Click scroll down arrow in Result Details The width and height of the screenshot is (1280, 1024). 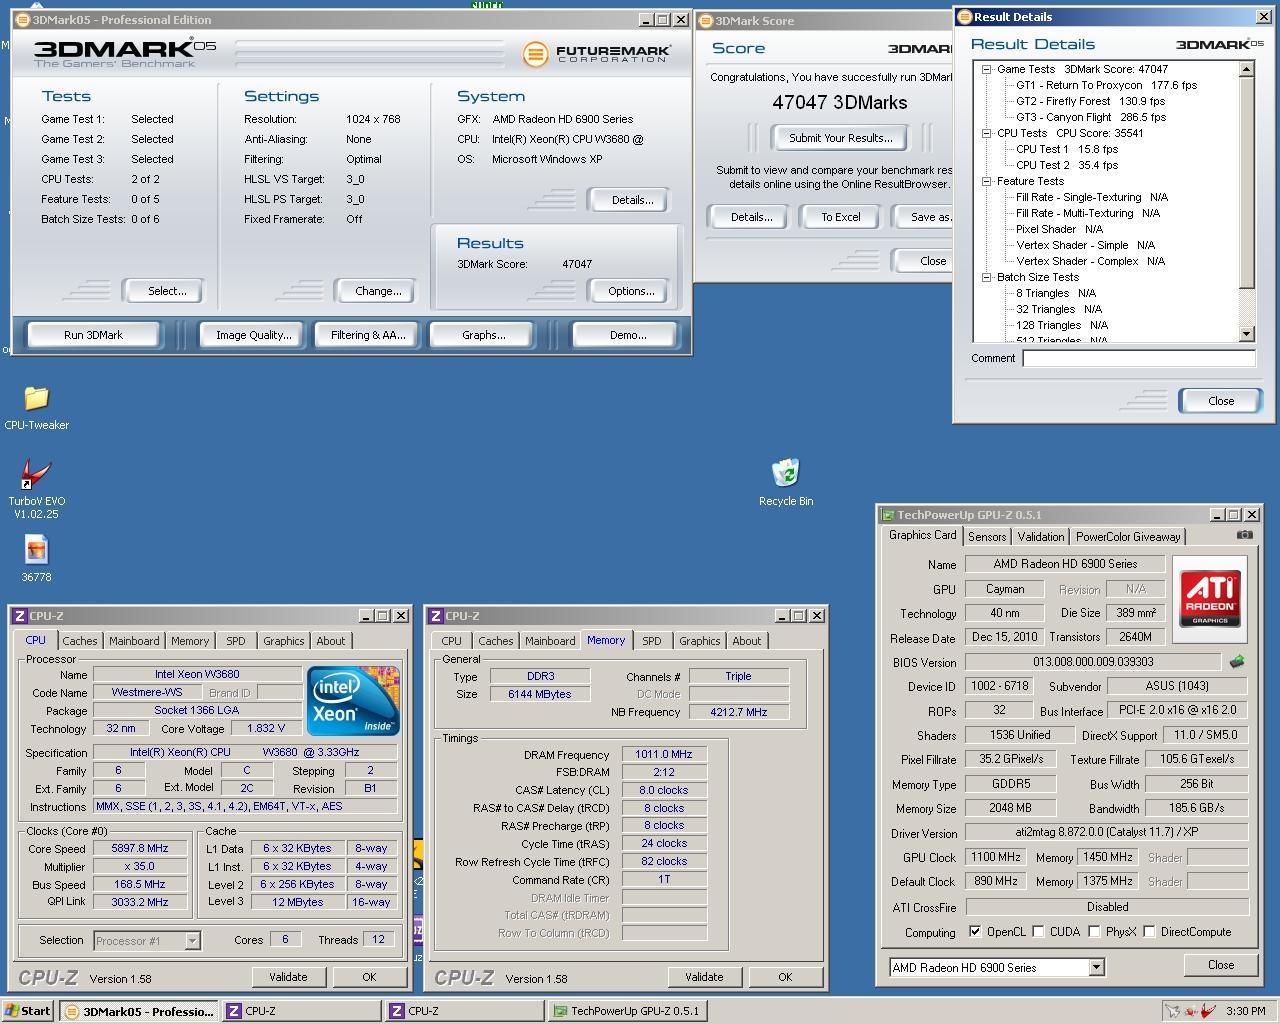coord(1246,334)
